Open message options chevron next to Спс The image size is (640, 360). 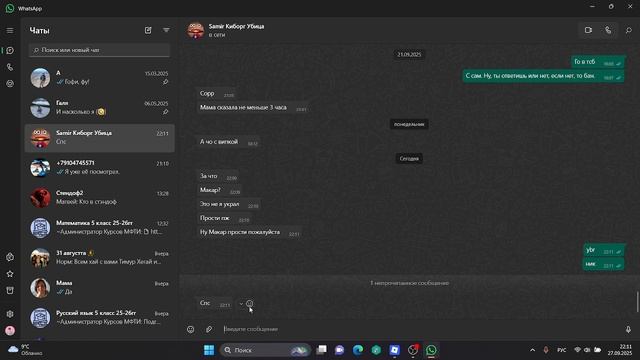point(241,304)
